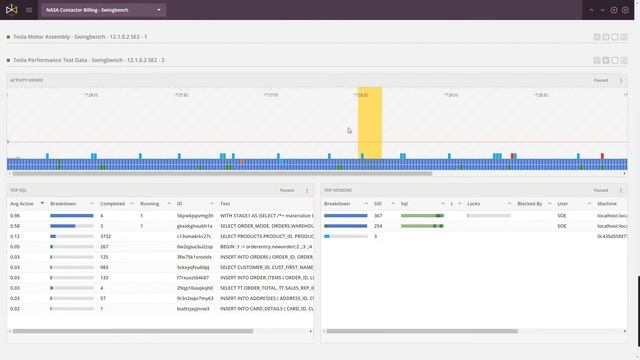Image resolution: width=640 pixels, height=360 pixels.
Task: Click Top Sessions Machine column header
Action: click(607, 204)
